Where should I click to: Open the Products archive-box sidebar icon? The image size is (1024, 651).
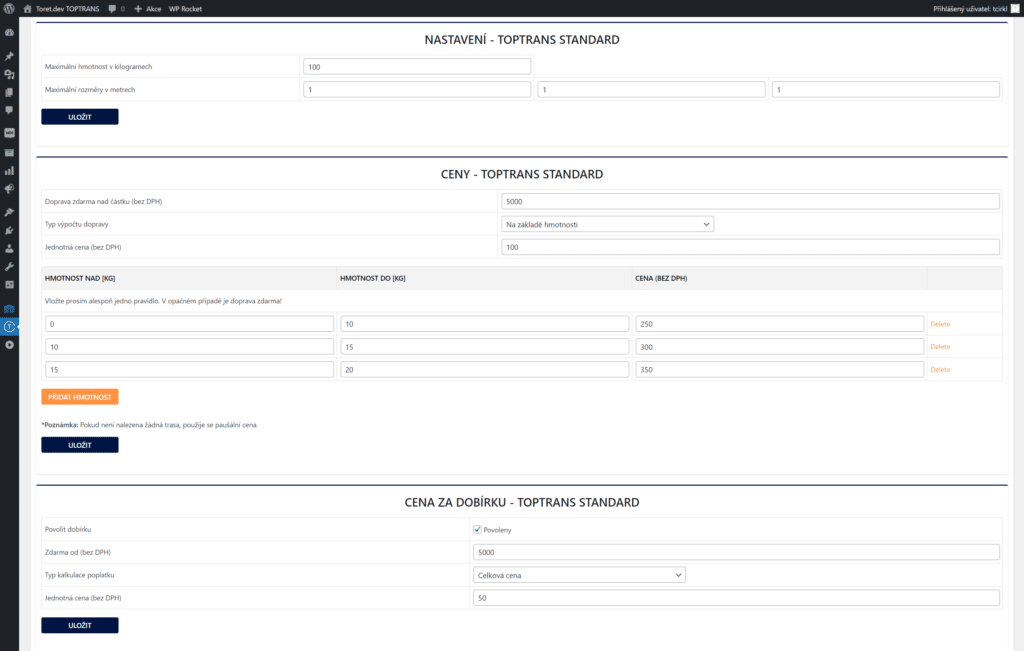tap(9, 153)
